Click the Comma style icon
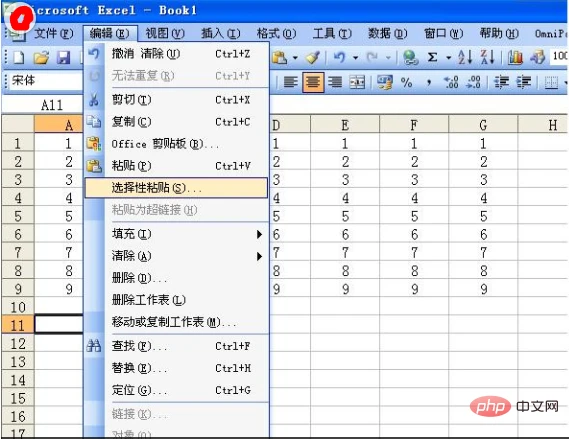 (429, 83)
